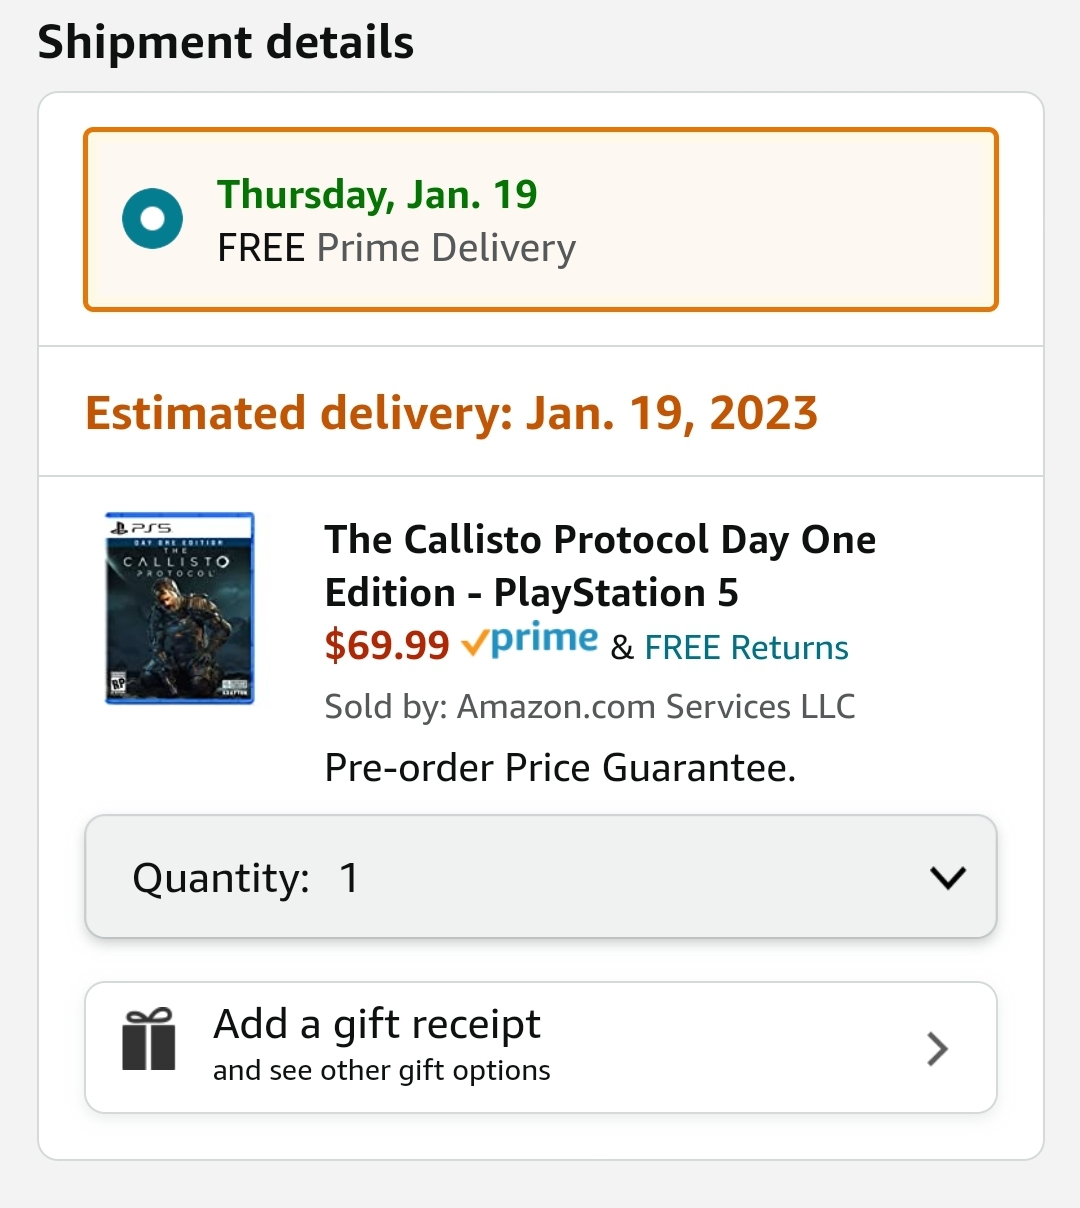Click the Pre-order Price Guarantee text

coord(560,768)
